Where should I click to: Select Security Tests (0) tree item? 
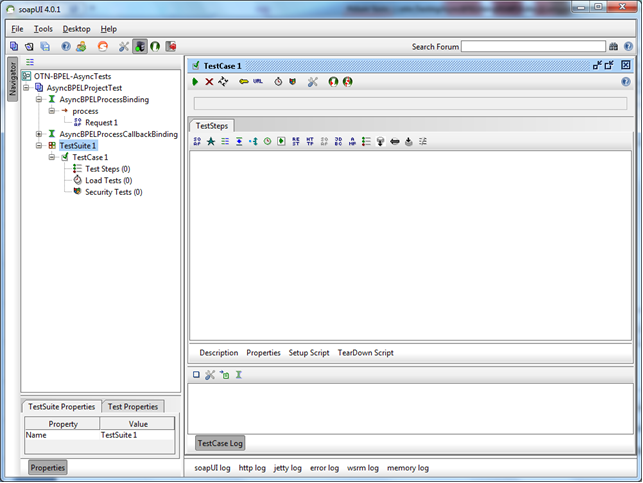(x=114, y=192)
